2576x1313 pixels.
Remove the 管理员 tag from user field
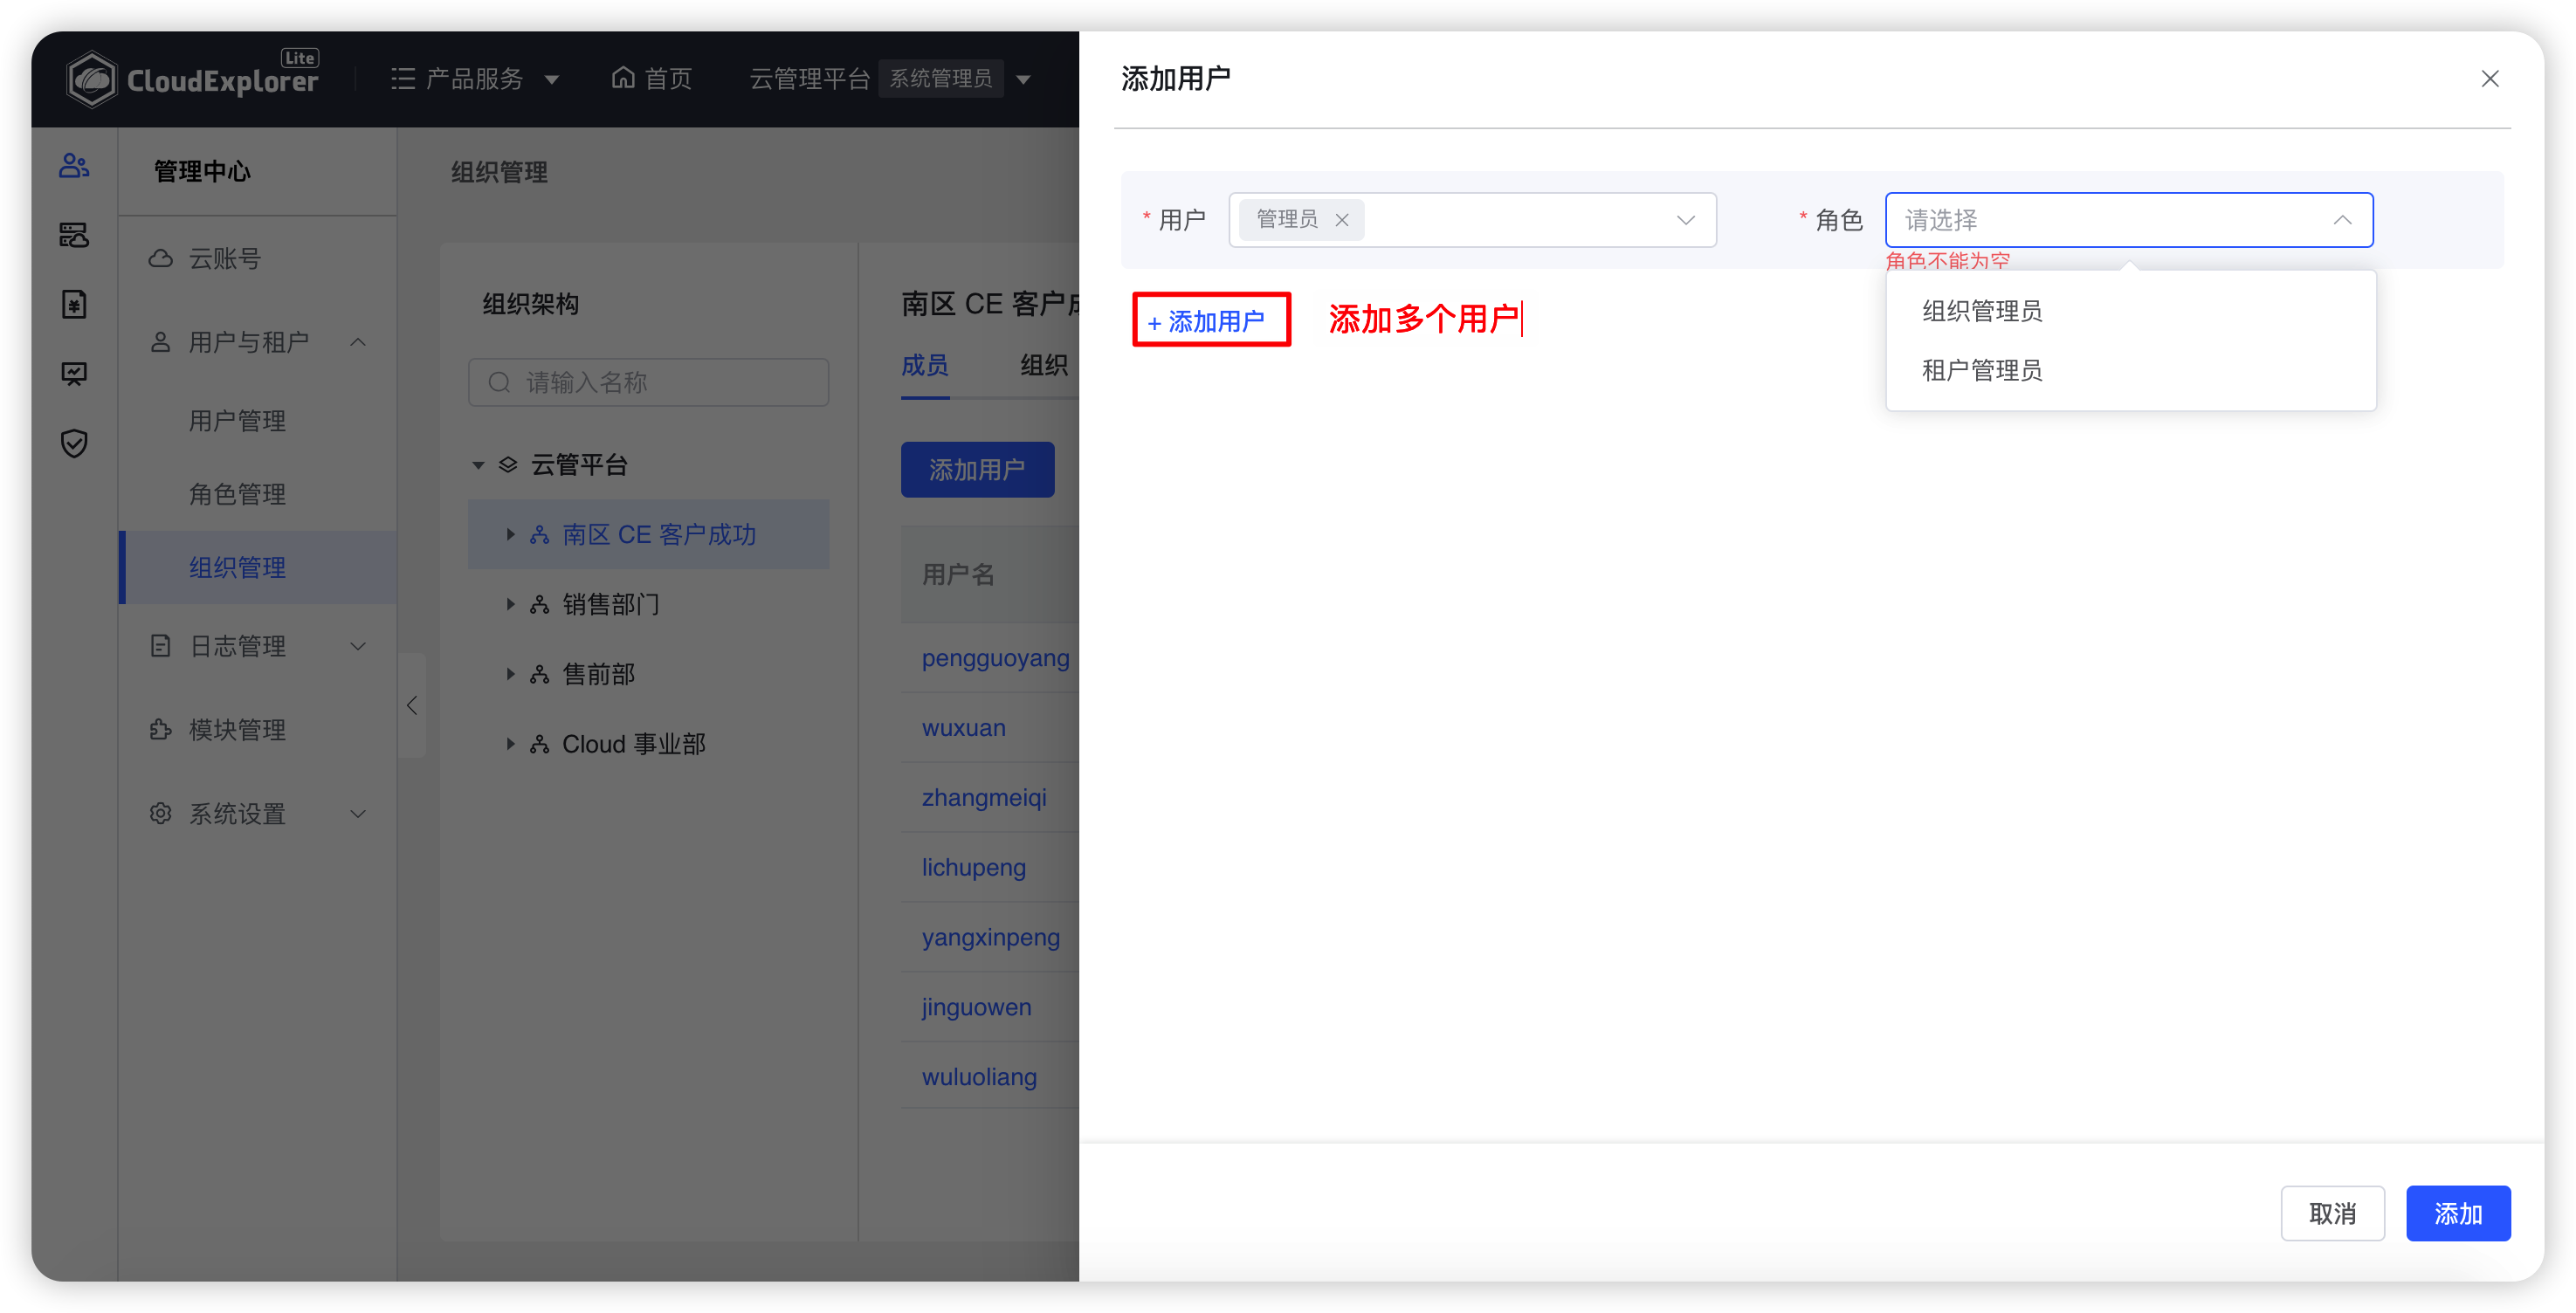[x=1342, y=220]
